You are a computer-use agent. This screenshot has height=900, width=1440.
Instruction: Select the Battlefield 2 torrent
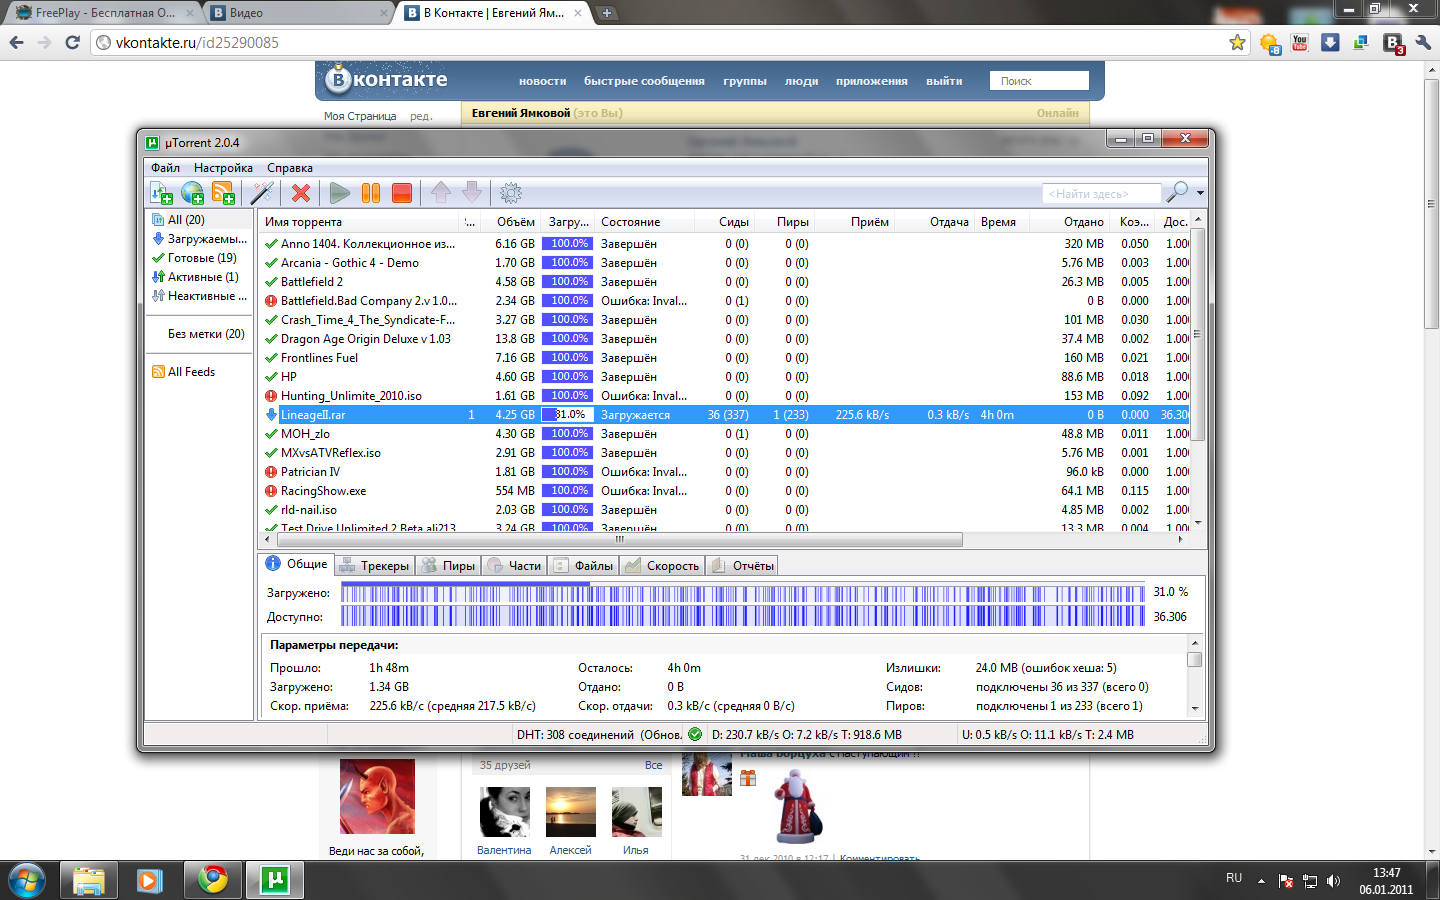pyautogui.click(x=312, y=282)
